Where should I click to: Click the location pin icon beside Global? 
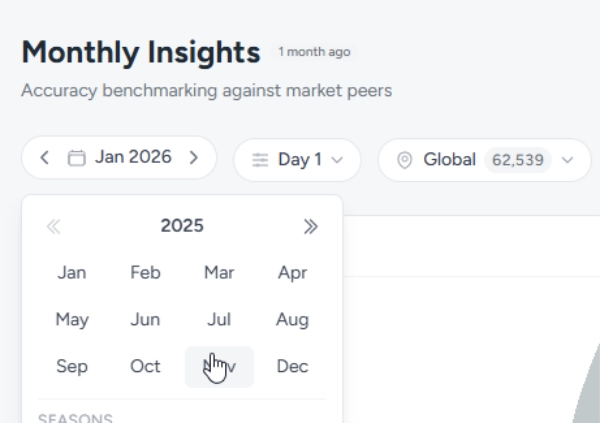tap(405, 160)
